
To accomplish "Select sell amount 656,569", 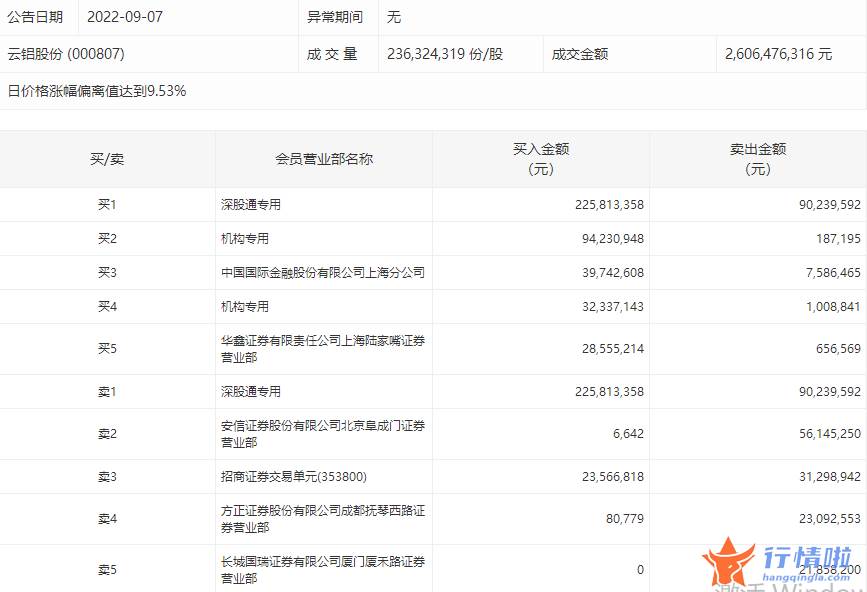I will 838,349.
